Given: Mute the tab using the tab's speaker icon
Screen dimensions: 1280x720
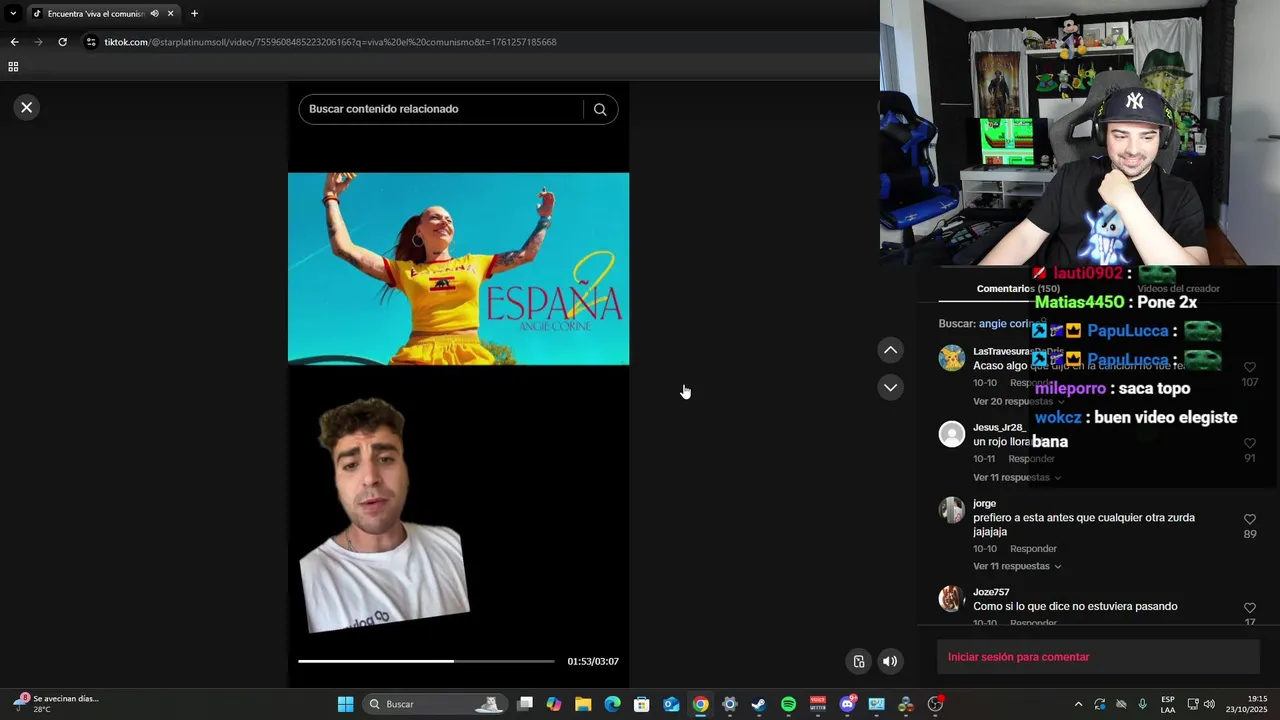Looking at the screenshot, I should pyautogui.click(x=154, y=14).
